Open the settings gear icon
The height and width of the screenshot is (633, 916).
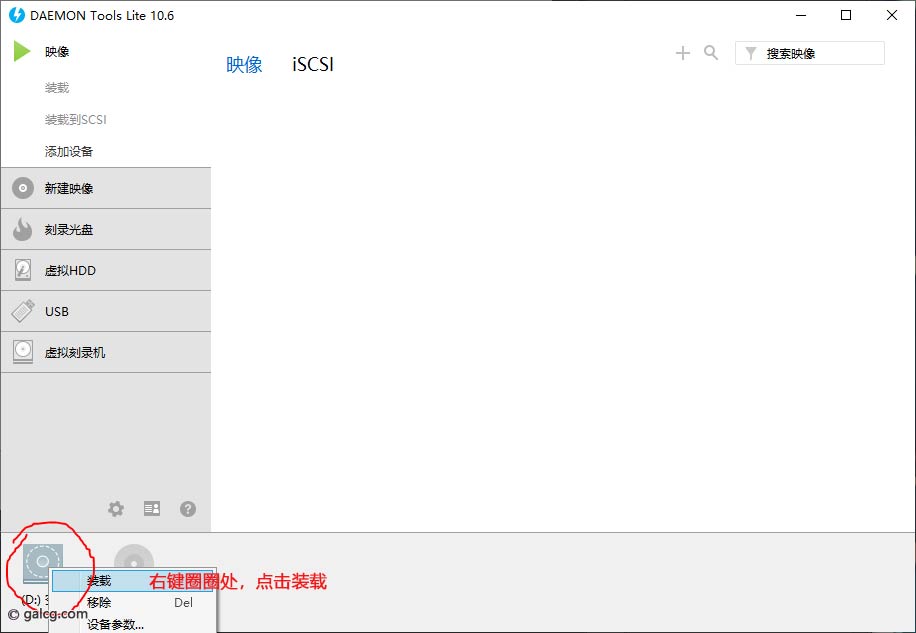(x=115, y=509)
